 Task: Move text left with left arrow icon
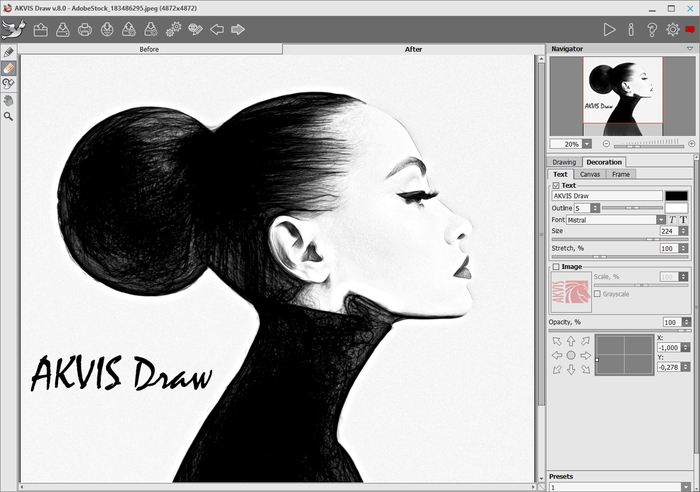click(557, 355)
